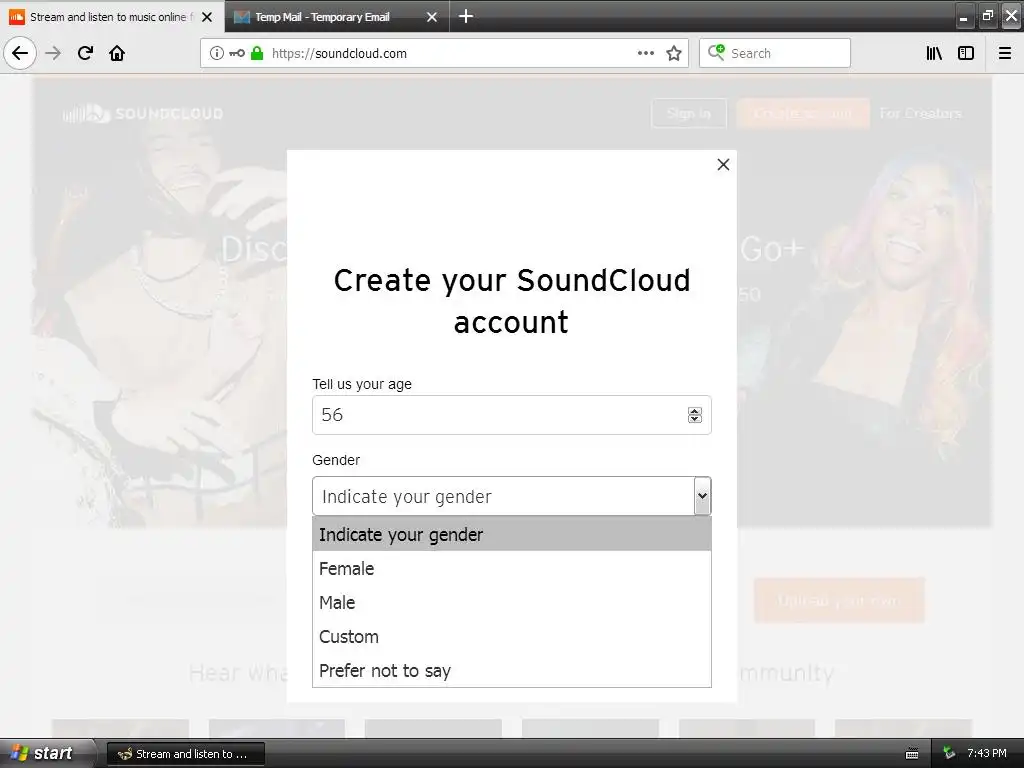Screen dimensions: 1024x768
Task: Collapse the gender dropdown arrow
Action: point(702,496)
